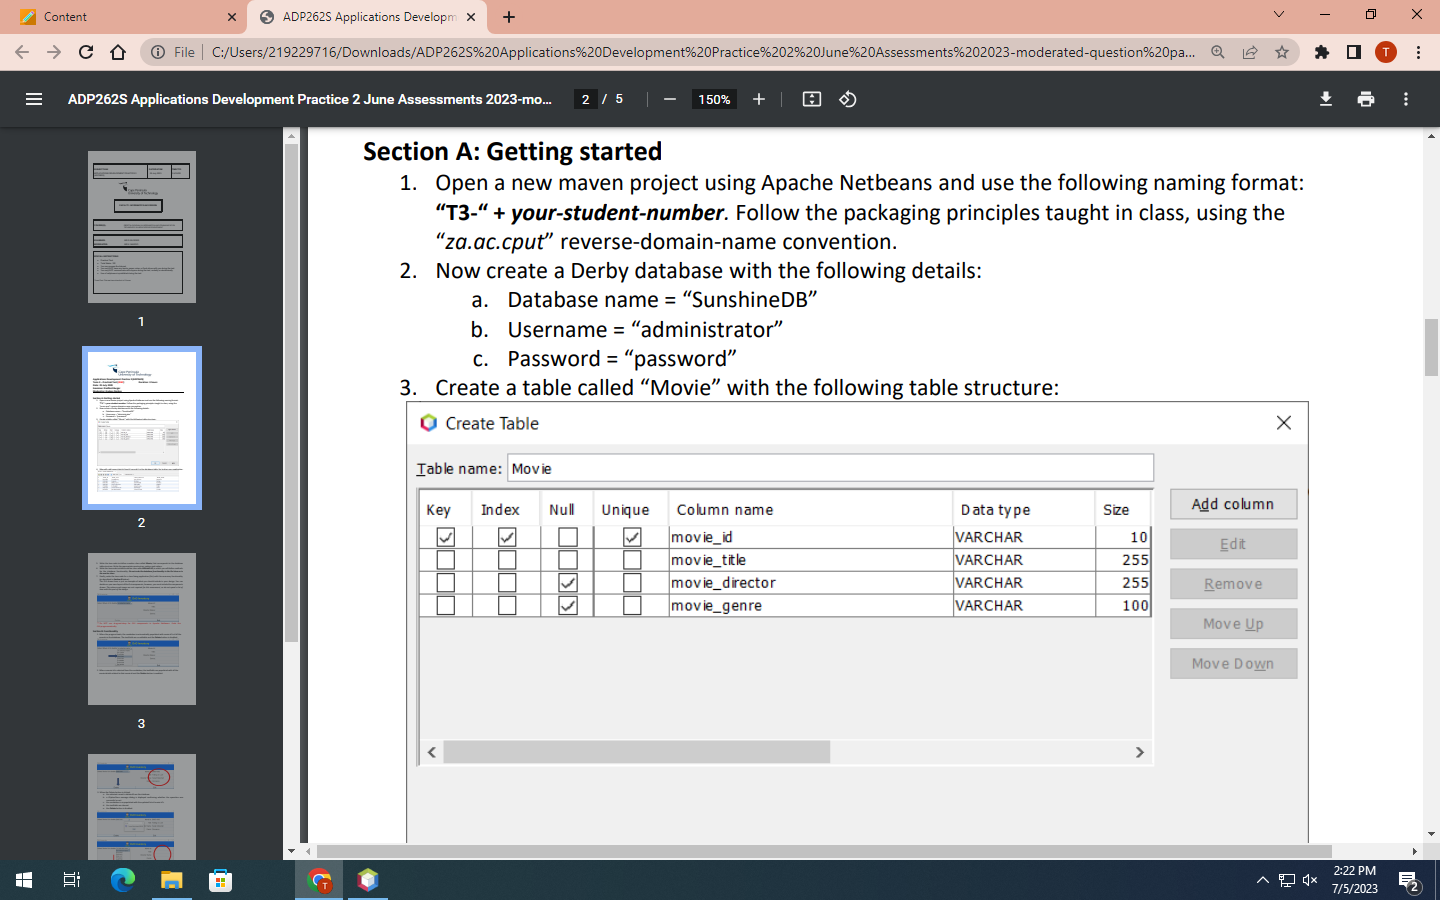Open Chrome's main three-dot menu
This screenshot has width=1440, height=900.
pos(1421,52)
